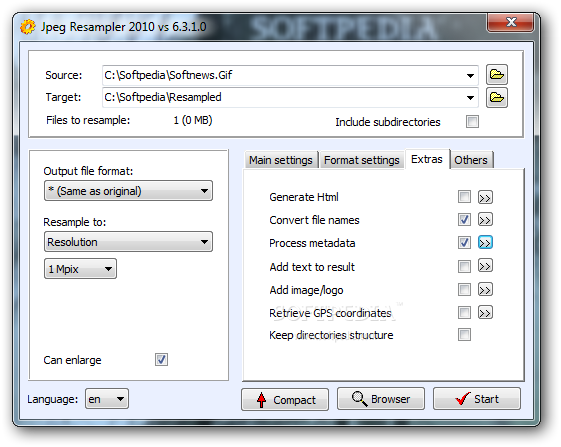This screenshot has width=561, height=447.
Task: Click the Start button
Action: point(477,398)
